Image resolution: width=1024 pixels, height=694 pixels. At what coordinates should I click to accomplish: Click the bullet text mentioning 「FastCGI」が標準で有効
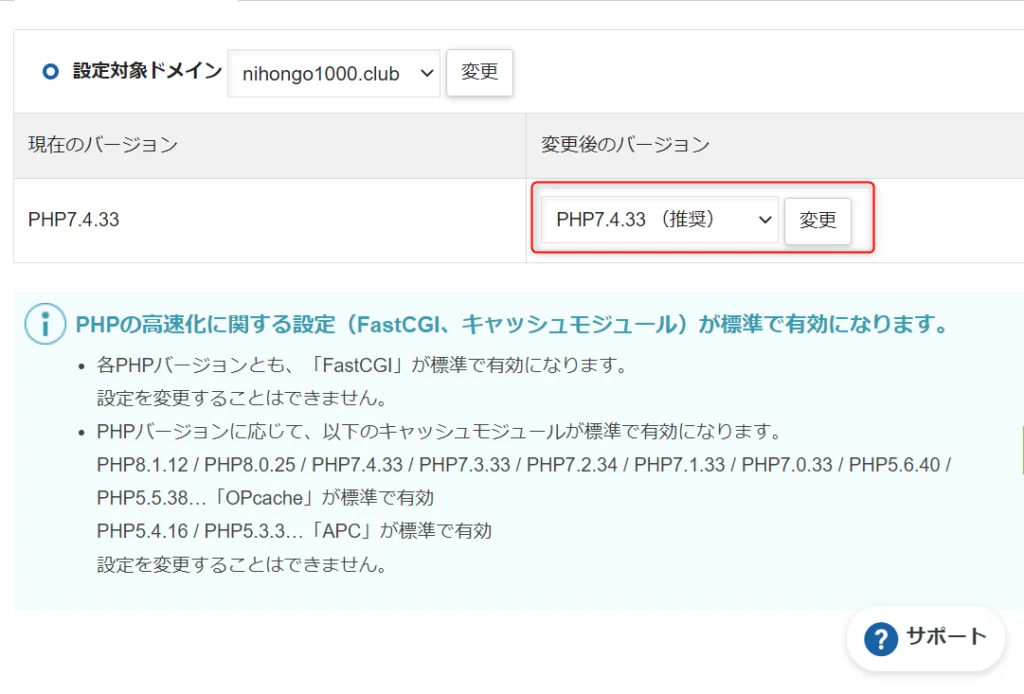pyautogui.click(x=361, y=365)
